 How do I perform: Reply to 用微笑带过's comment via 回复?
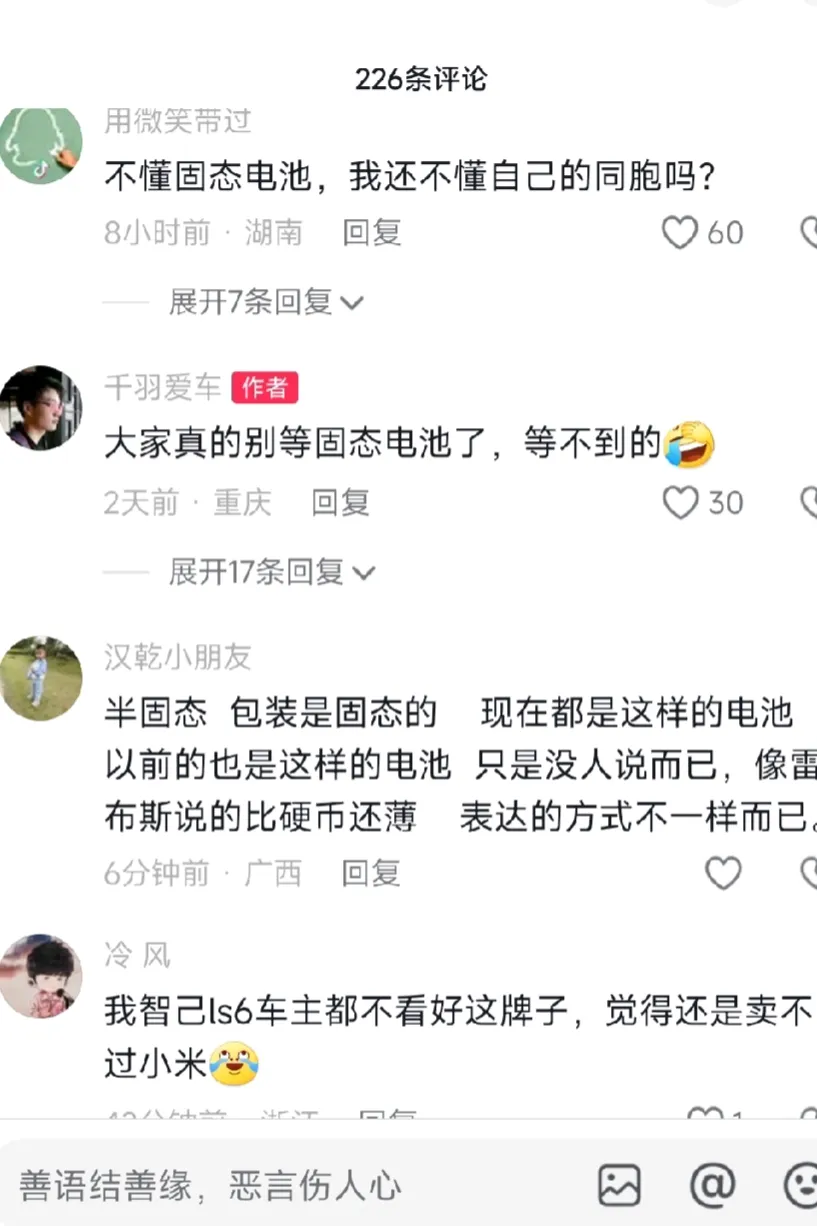372,233
